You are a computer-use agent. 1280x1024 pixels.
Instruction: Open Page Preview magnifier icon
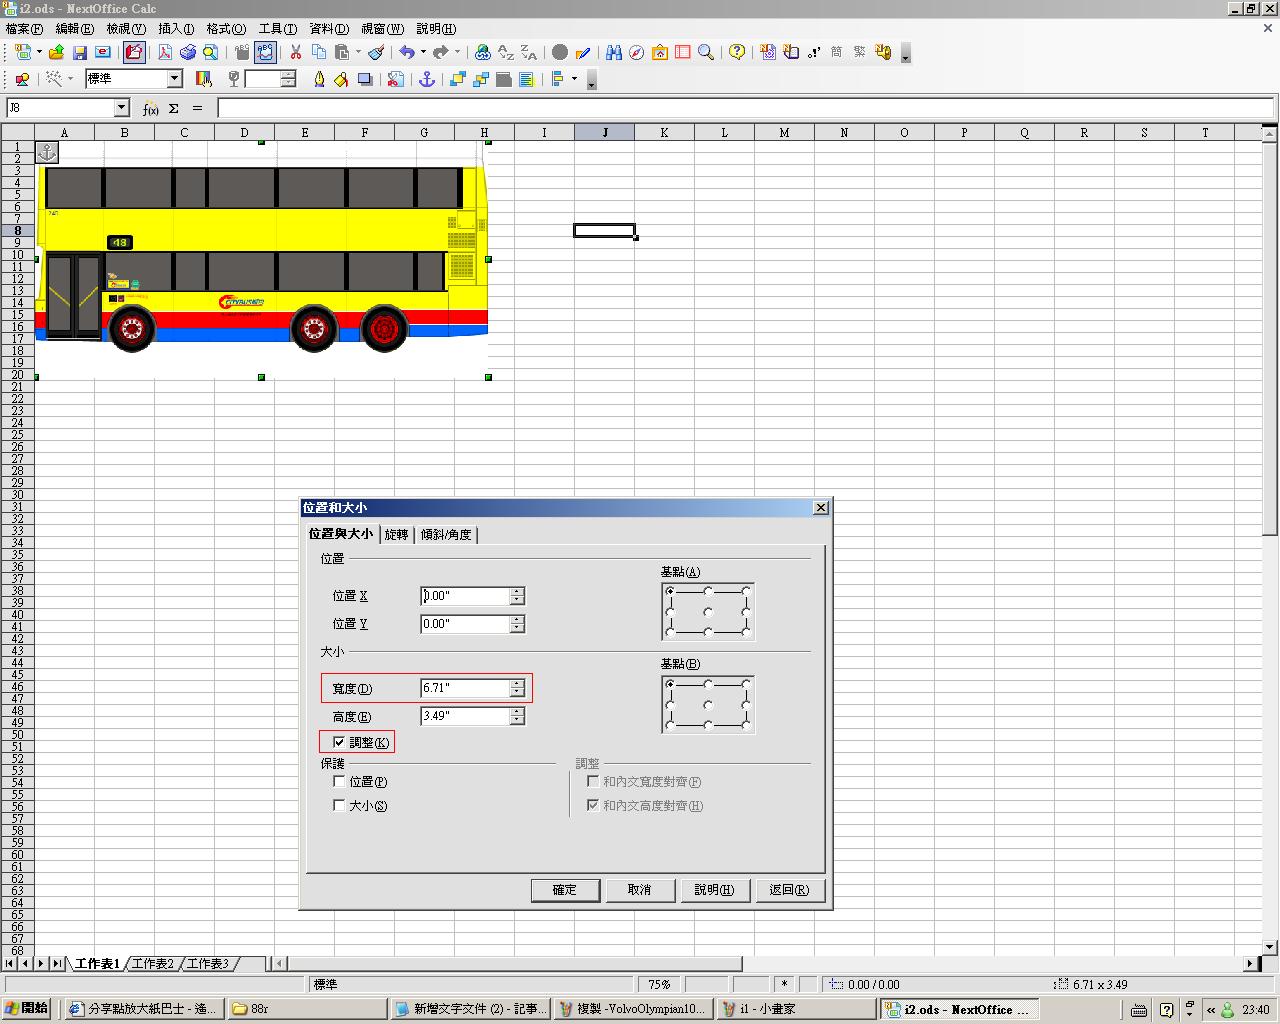tap(210, 52)
